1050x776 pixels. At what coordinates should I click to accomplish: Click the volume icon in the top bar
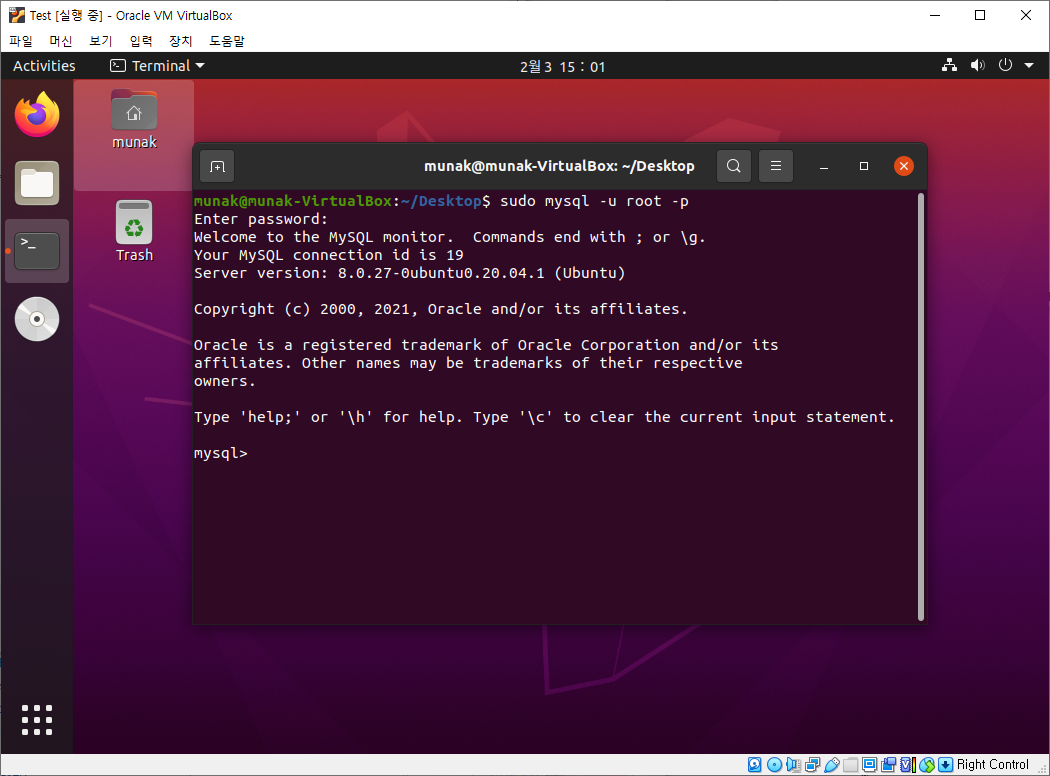click(978, 65)
